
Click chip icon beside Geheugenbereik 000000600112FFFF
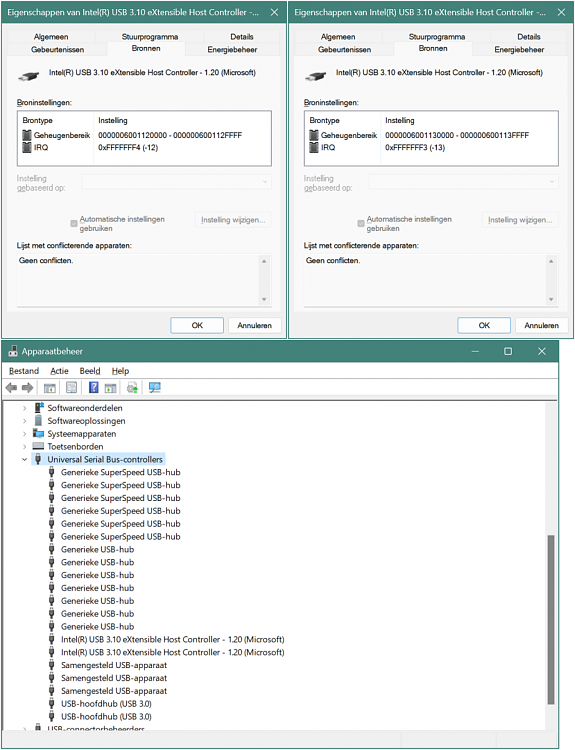[x=27, y=135]
